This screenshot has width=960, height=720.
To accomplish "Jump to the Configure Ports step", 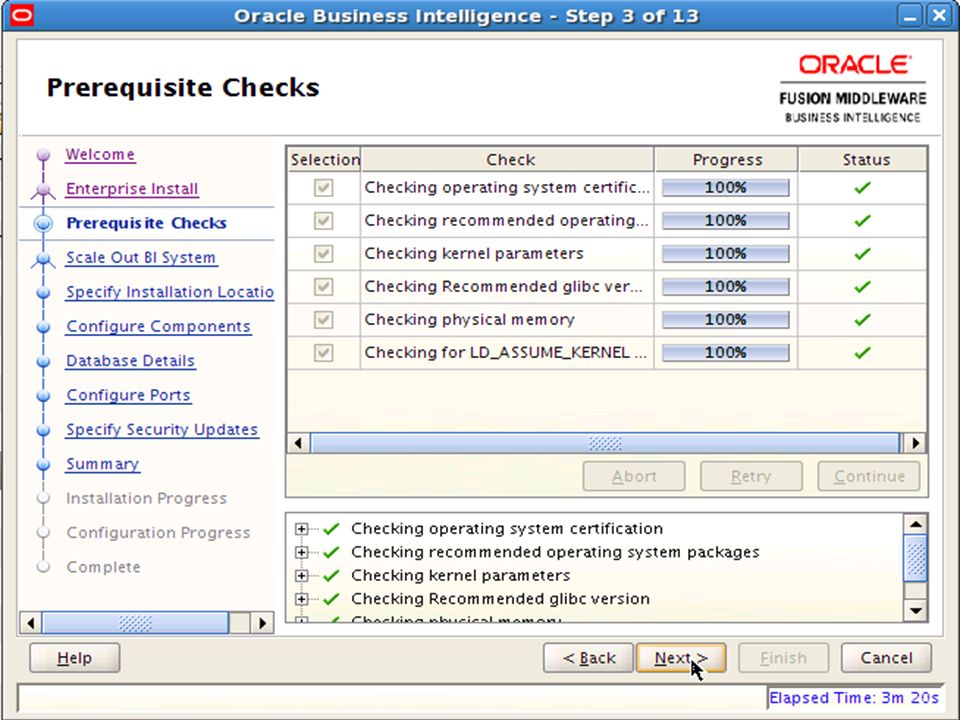I will pyautogui.click(x=129, y=395).
